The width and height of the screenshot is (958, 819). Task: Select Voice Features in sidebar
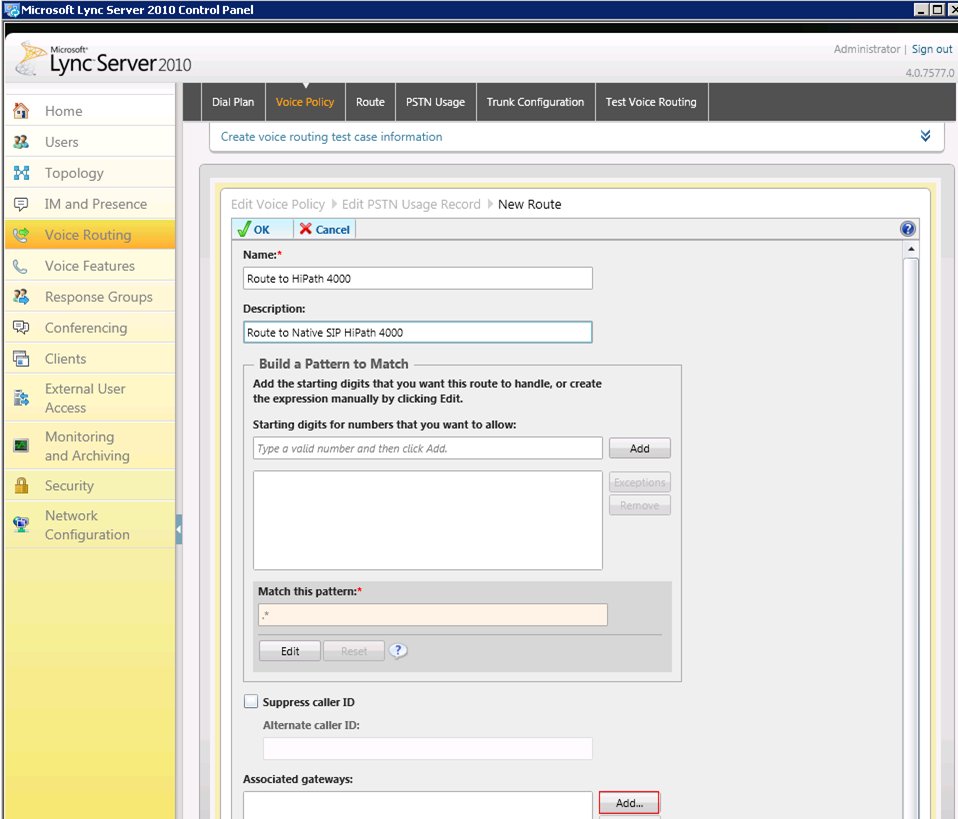[90, 266]
